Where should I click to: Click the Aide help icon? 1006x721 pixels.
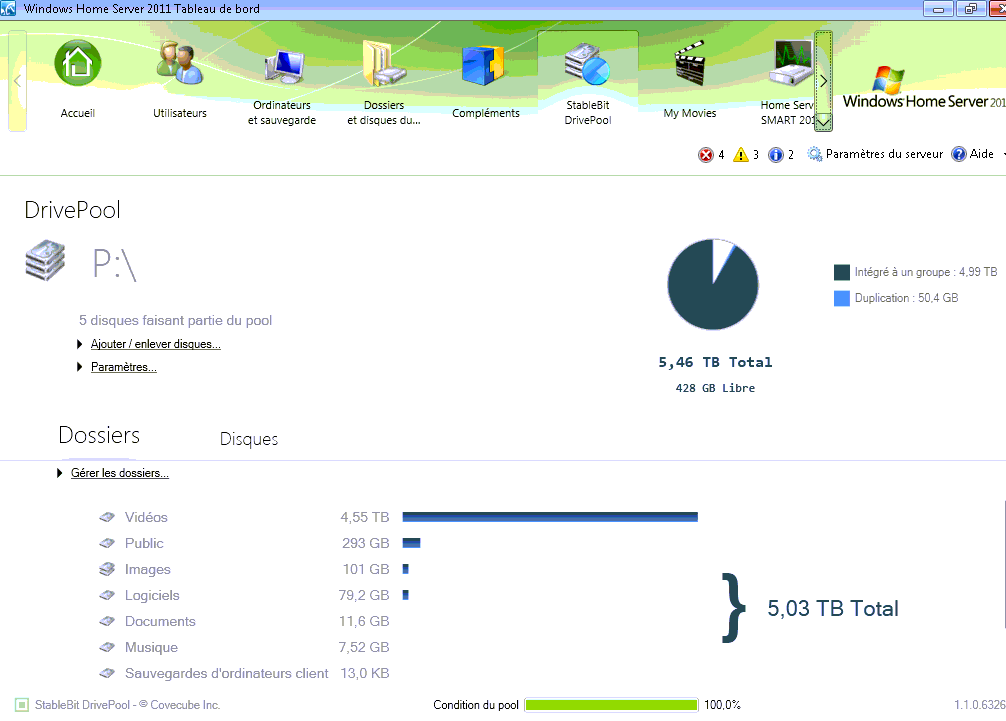click(959, 154)
